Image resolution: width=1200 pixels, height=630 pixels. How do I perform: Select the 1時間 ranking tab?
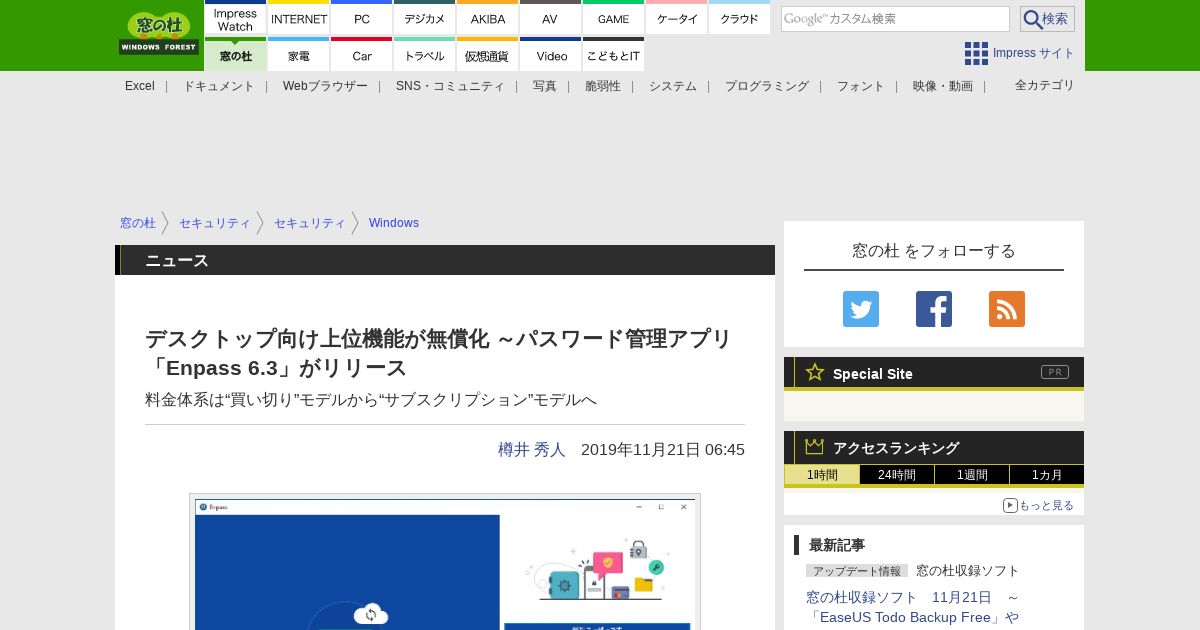click(x=822, y=475)
